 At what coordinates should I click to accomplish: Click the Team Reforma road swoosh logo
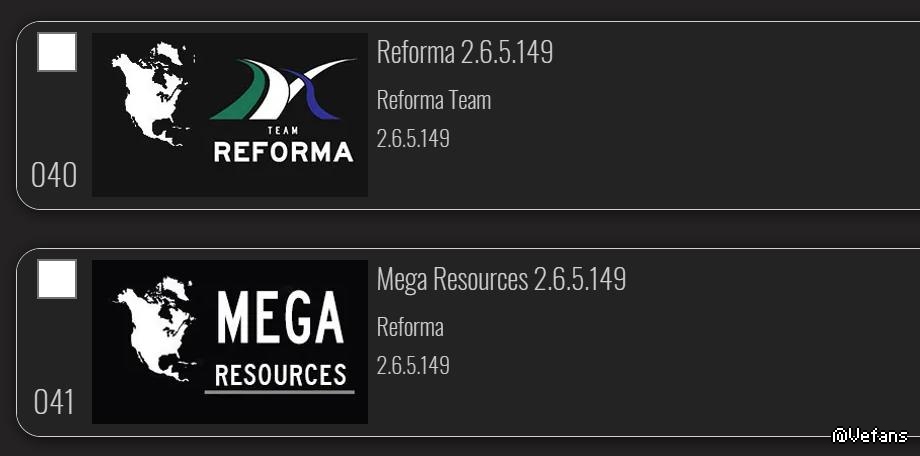(x=282, y=89)
